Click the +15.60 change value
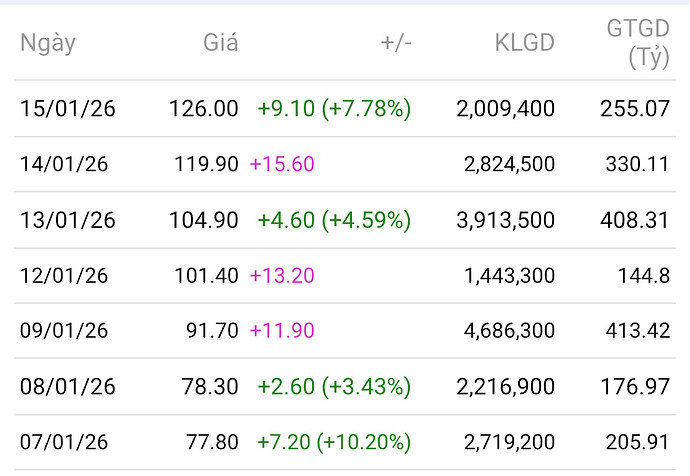690x476 pixels. coord(281,164)
